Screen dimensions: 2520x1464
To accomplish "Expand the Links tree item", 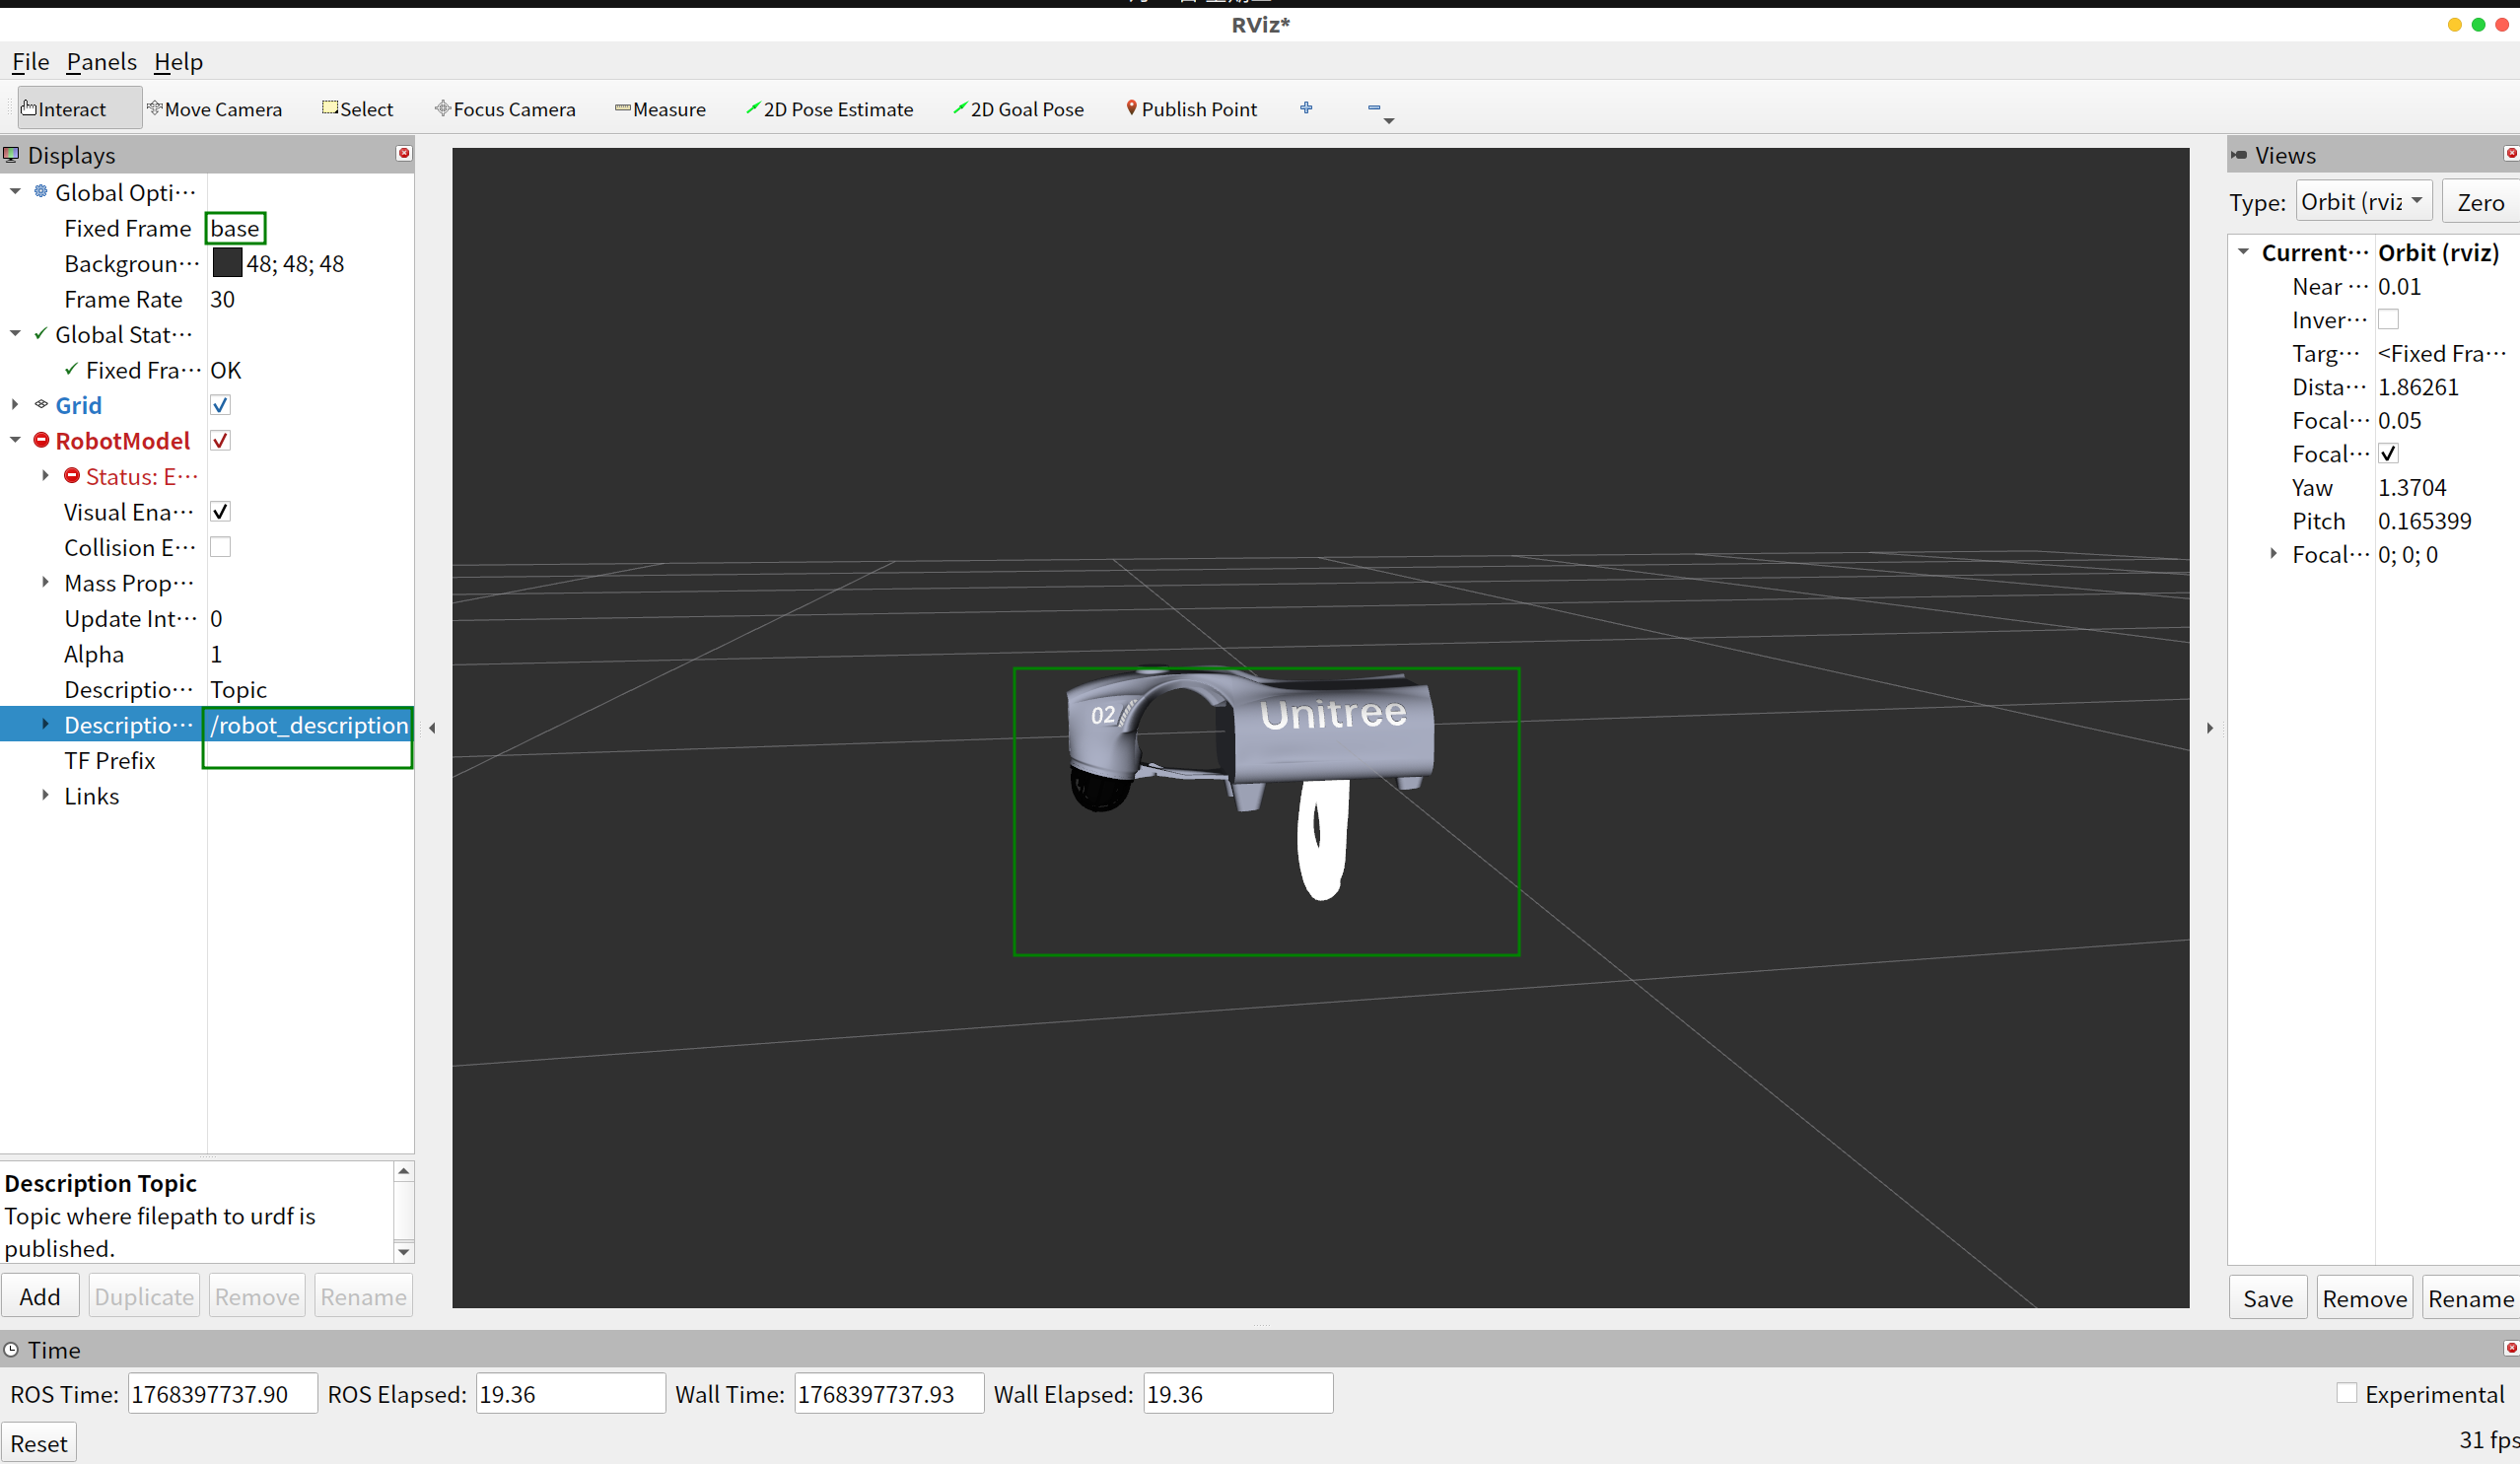I will click(x=45, y=795).
